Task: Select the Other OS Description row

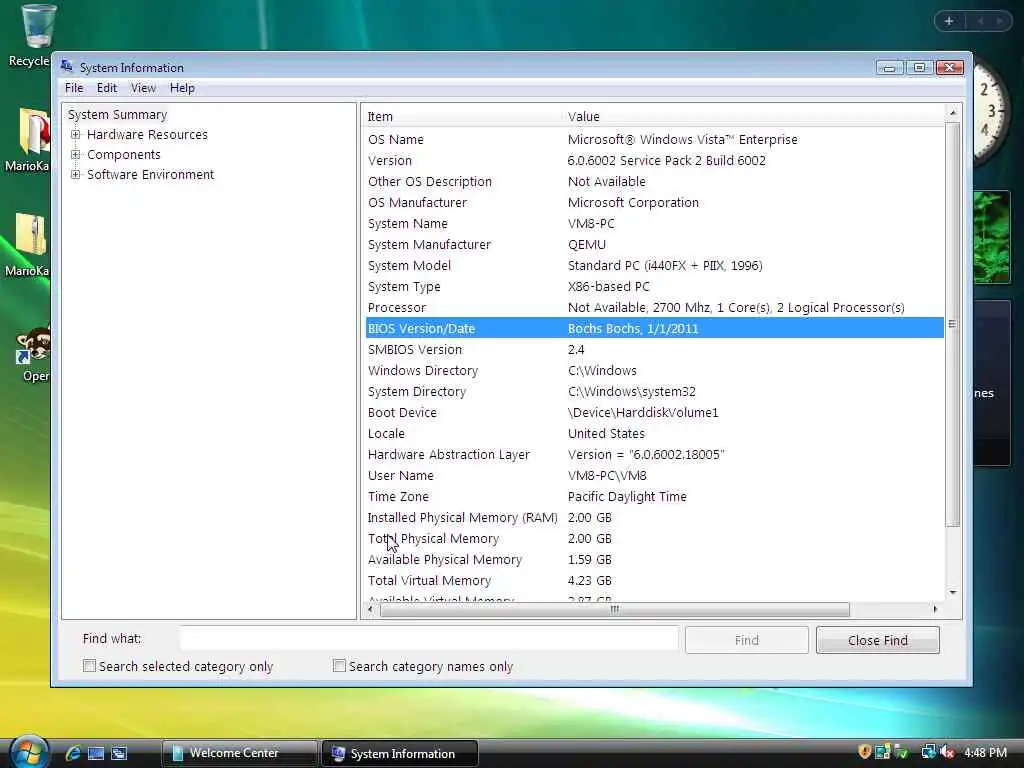Action: [x=654, y=182]
